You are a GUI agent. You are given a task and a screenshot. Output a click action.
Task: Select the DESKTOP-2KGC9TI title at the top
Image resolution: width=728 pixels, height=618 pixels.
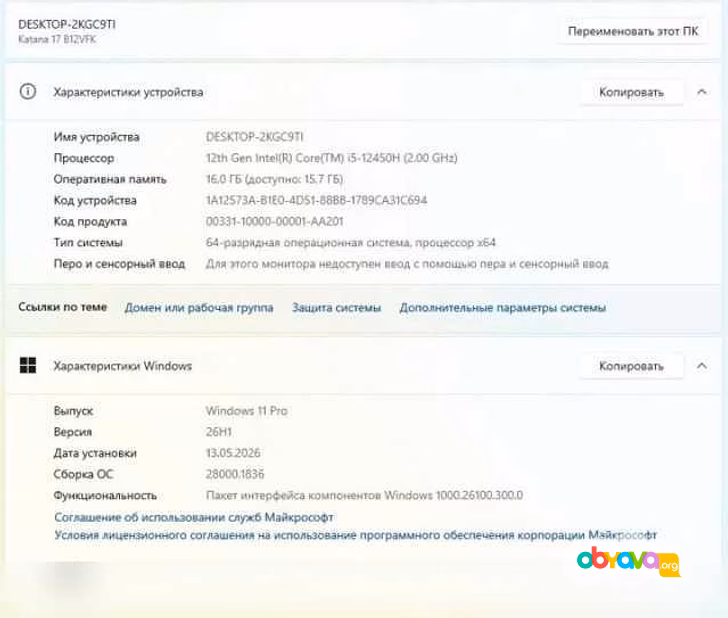click(x=67, y=25)
